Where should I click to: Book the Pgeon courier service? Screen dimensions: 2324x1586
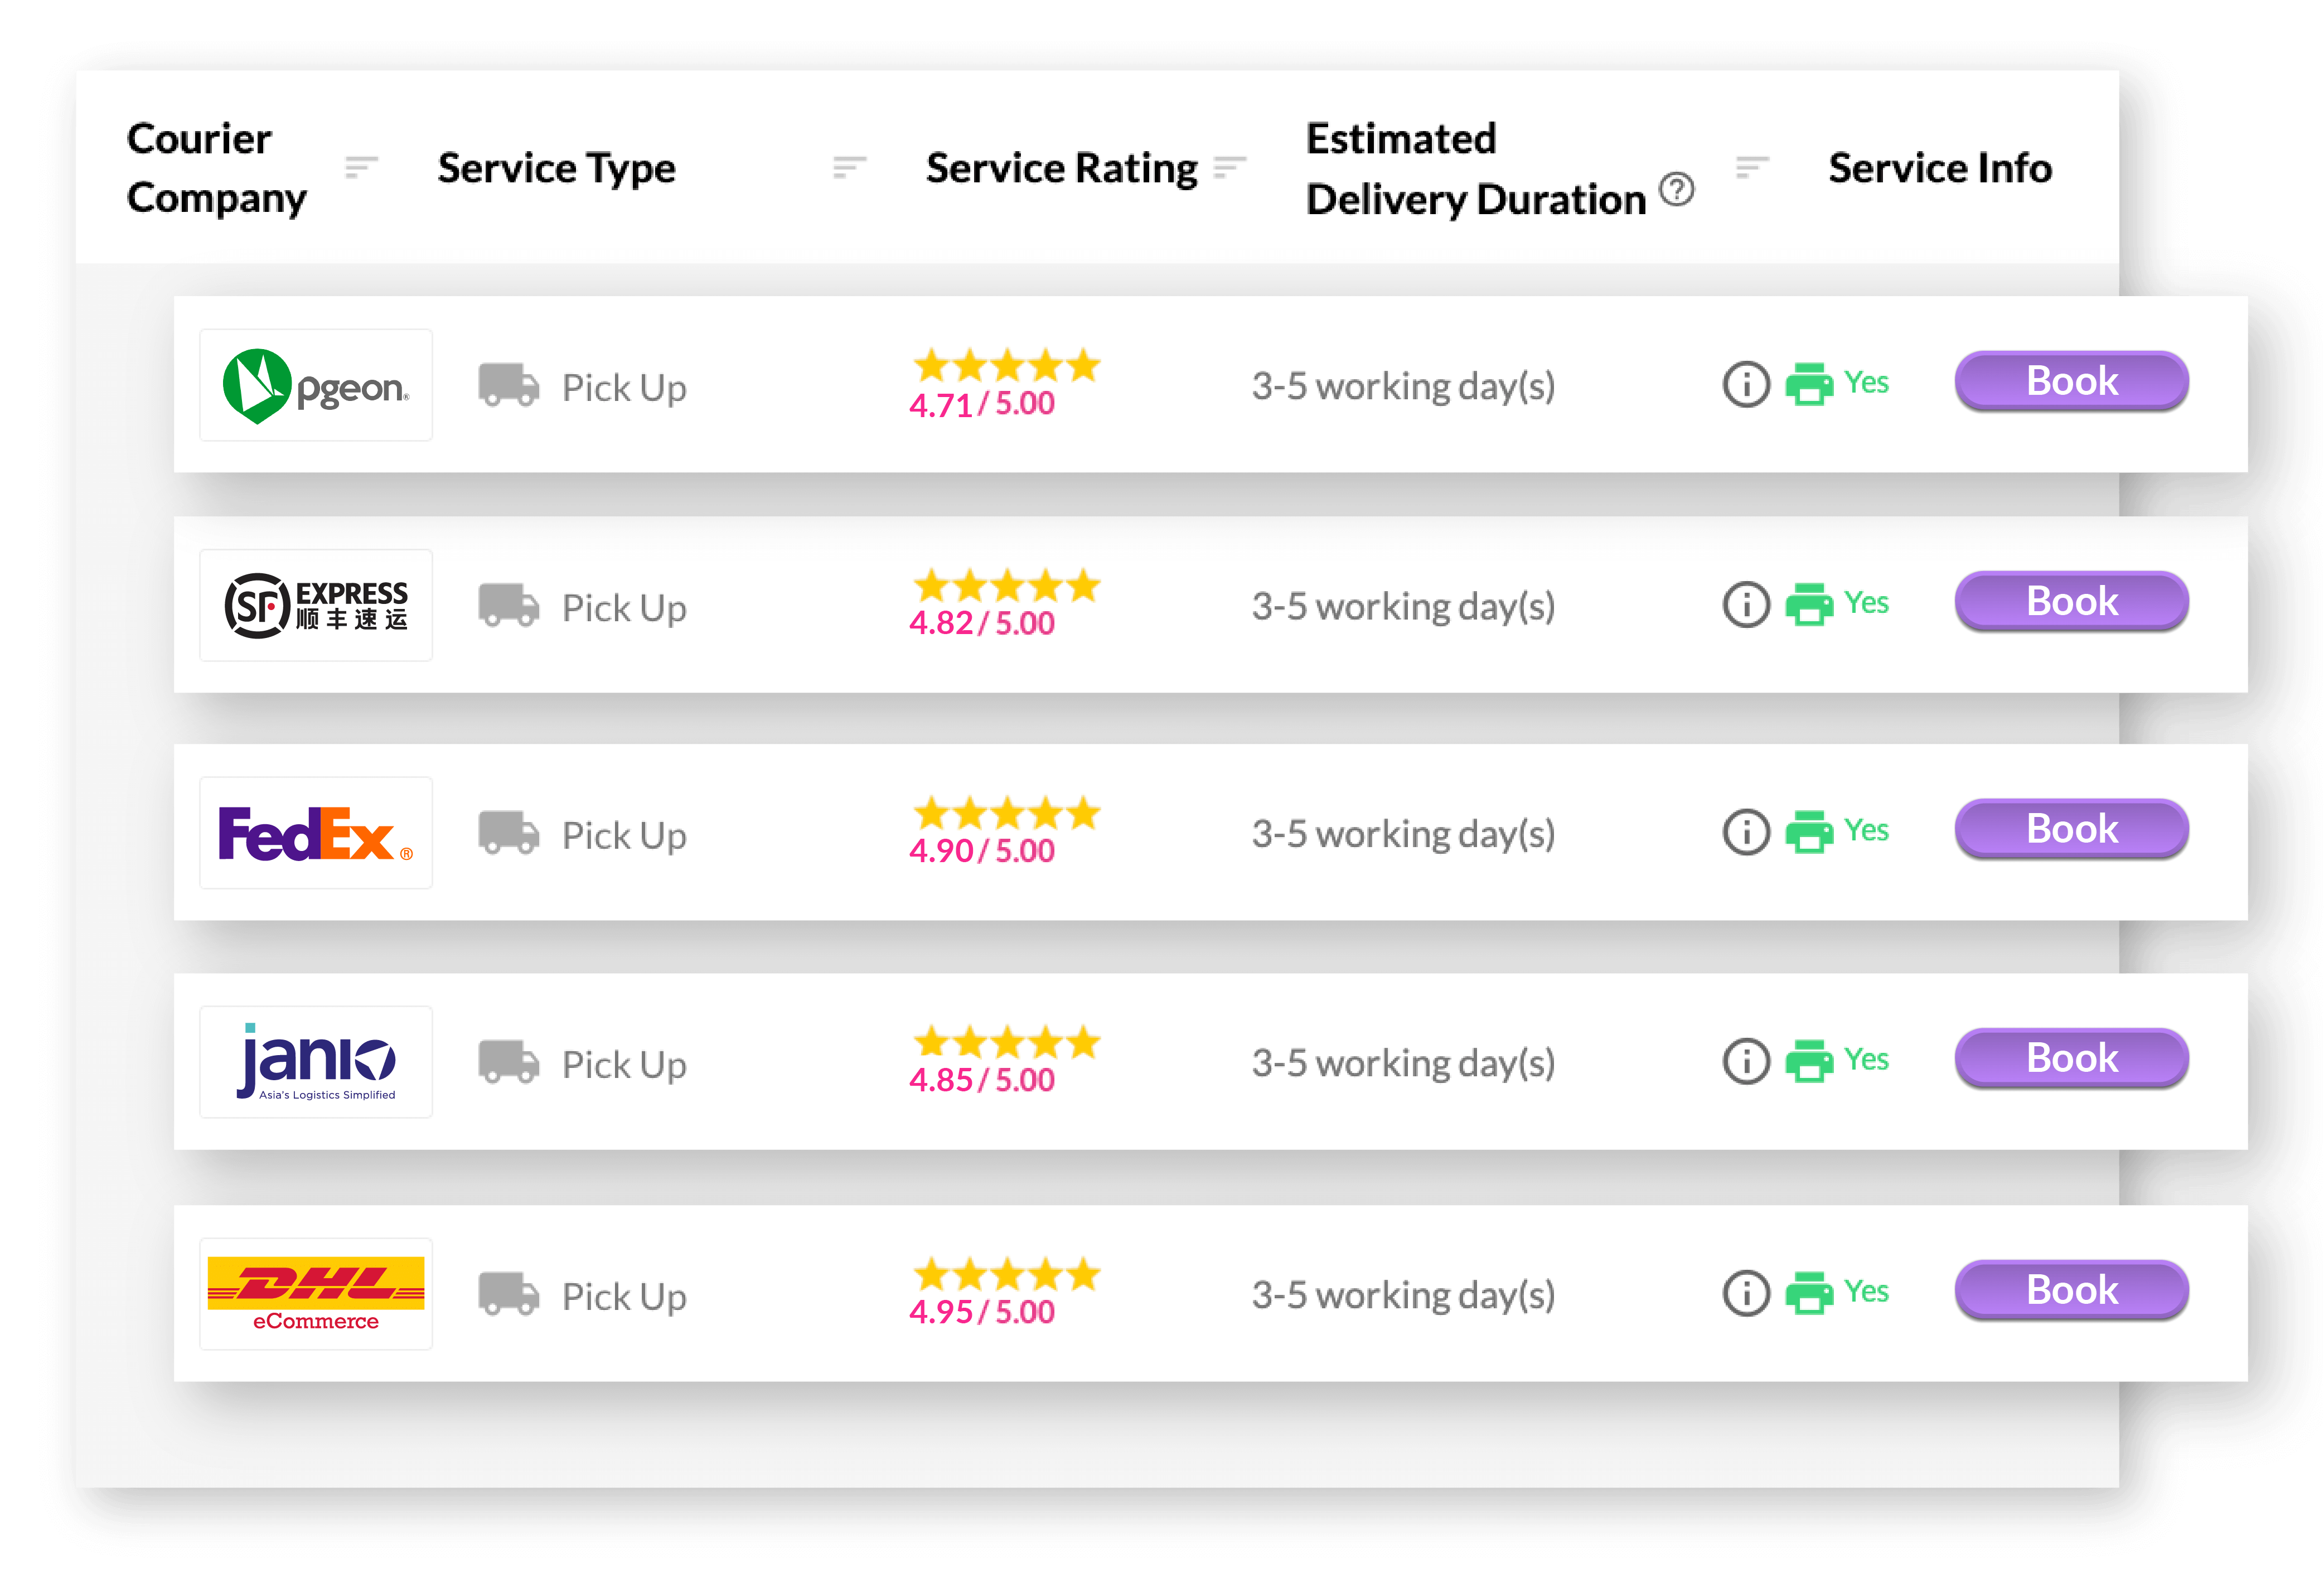2071,381
